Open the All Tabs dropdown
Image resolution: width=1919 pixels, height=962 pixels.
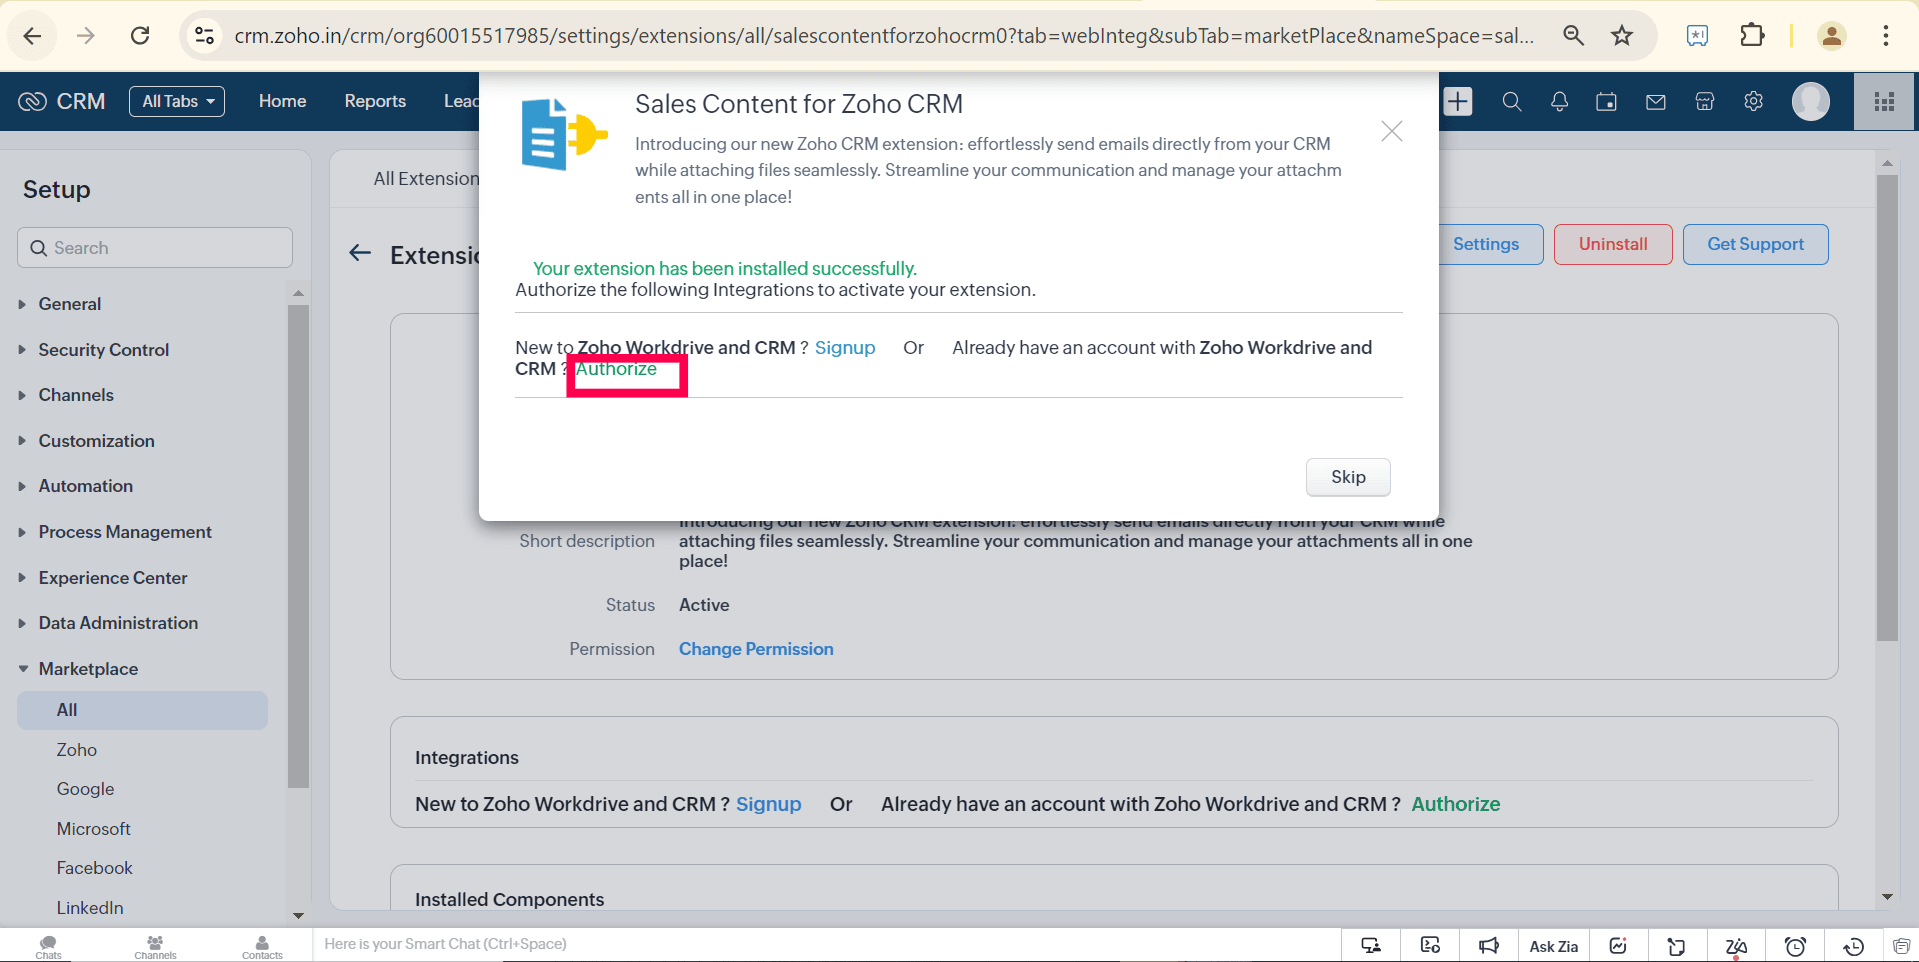[177, 101]
